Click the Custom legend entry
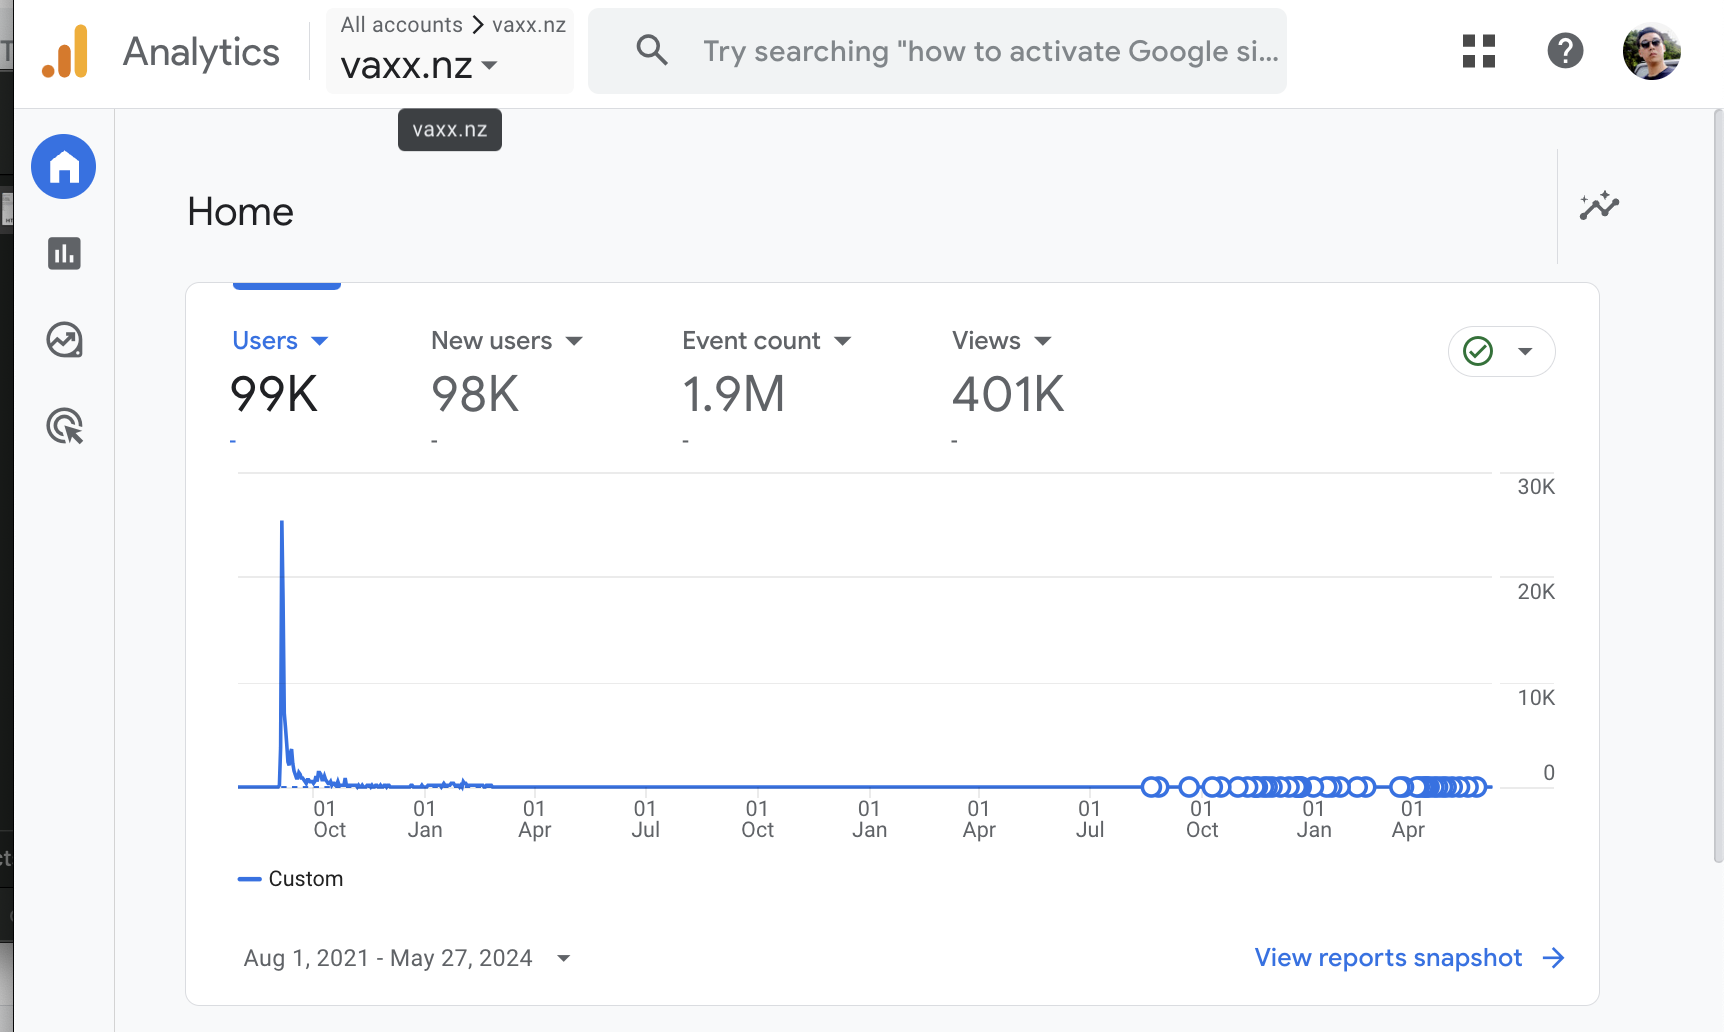 coord(290,879)
